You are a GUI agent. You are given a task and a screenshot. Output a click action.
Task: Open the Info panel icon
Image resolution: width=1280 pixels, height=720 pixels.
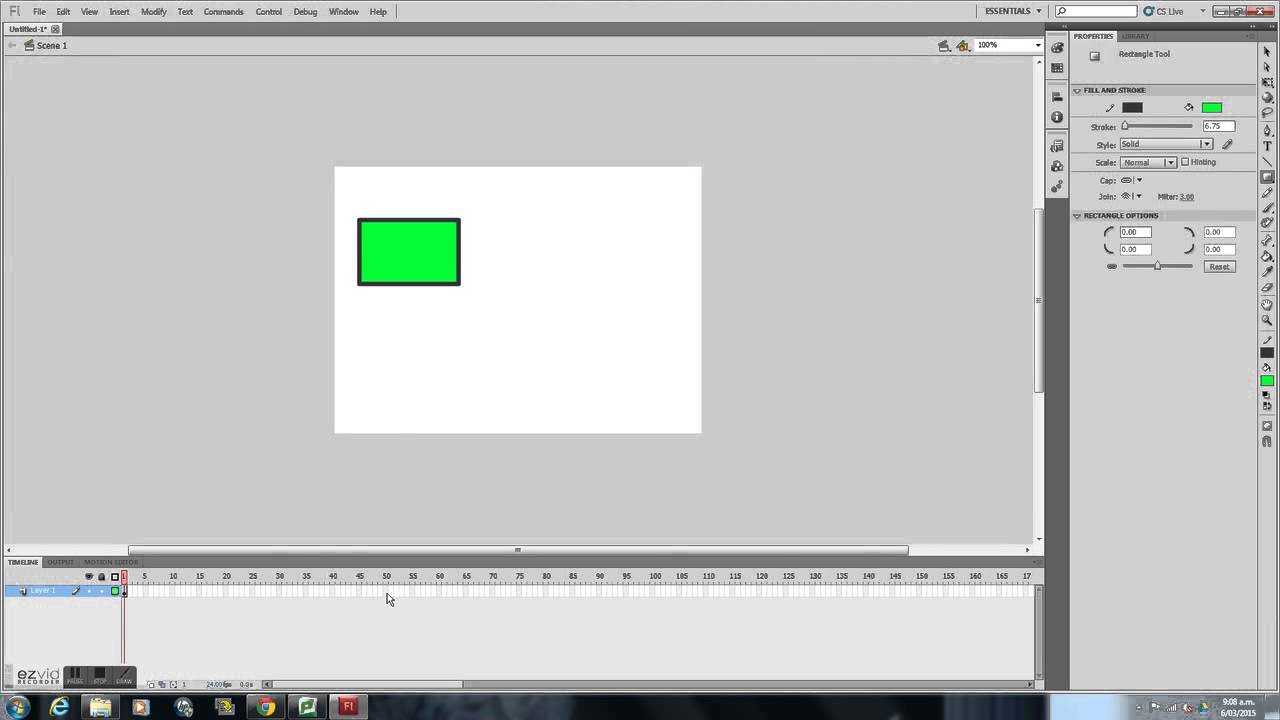click(1057, 117)
